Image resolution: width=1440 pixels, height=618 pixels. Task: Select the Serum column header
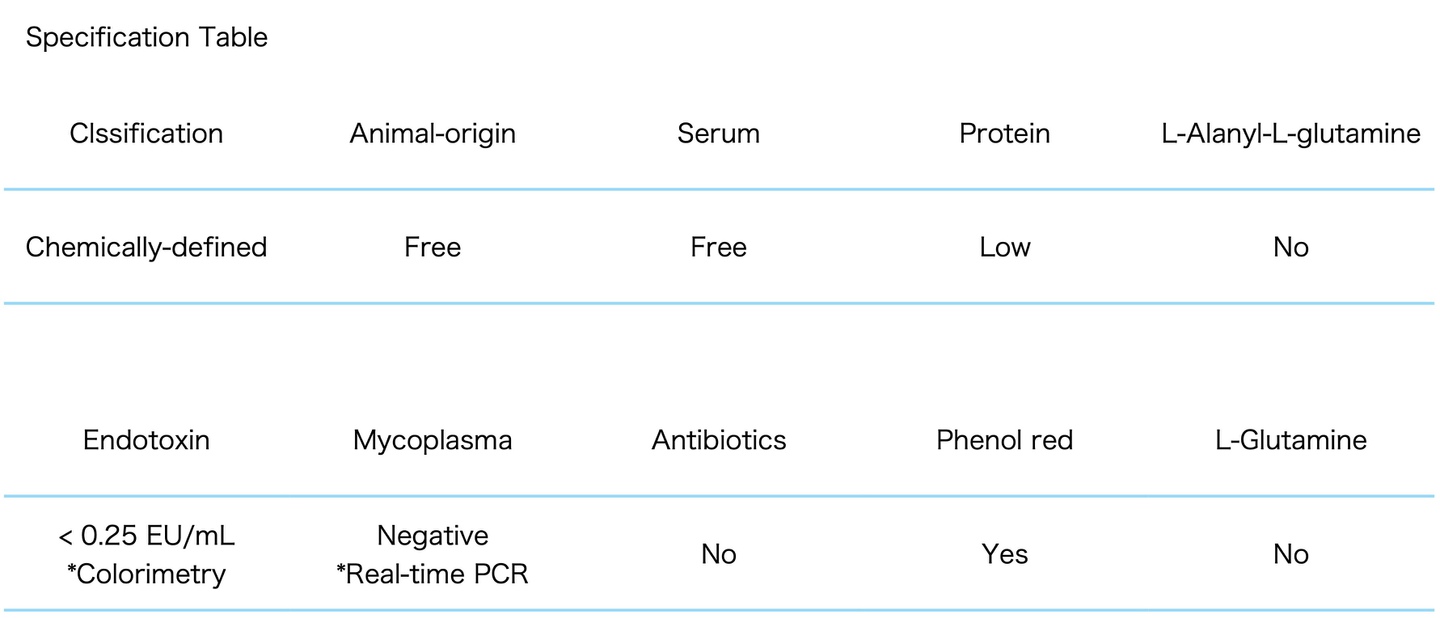click(x=718, y=133)
